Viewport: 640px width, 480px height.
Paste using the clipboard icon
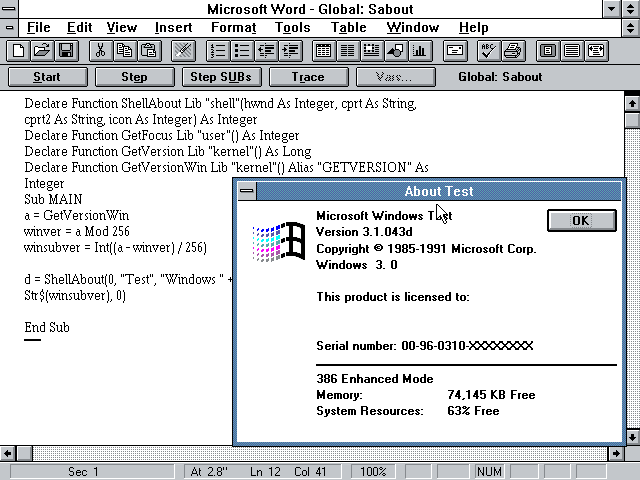click(x=149, y=51)
